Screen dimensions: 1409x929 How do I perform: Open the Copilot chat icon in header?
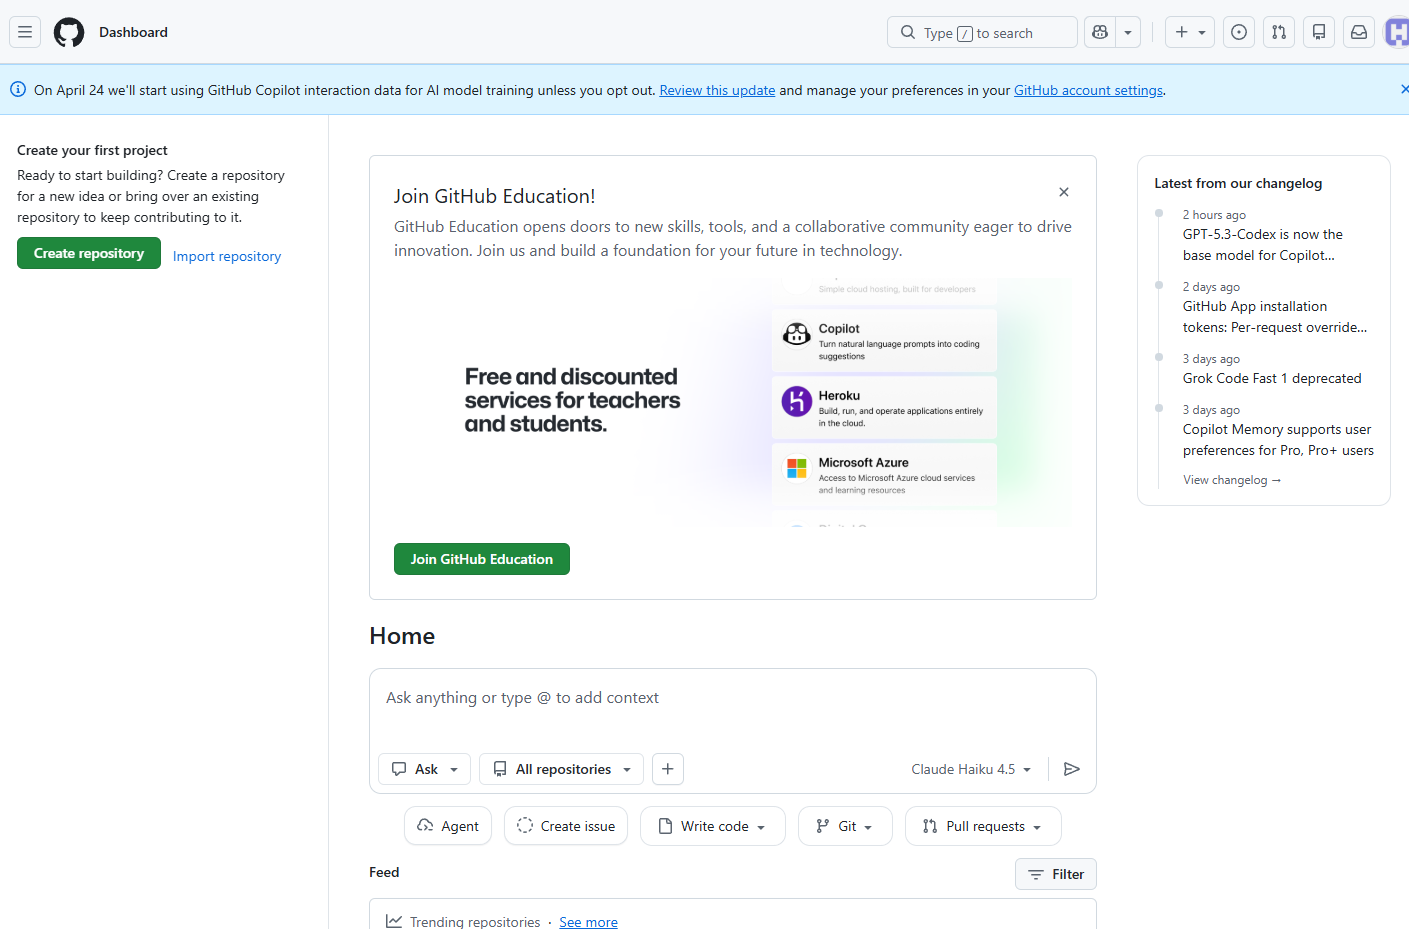tap(1100, 32)
